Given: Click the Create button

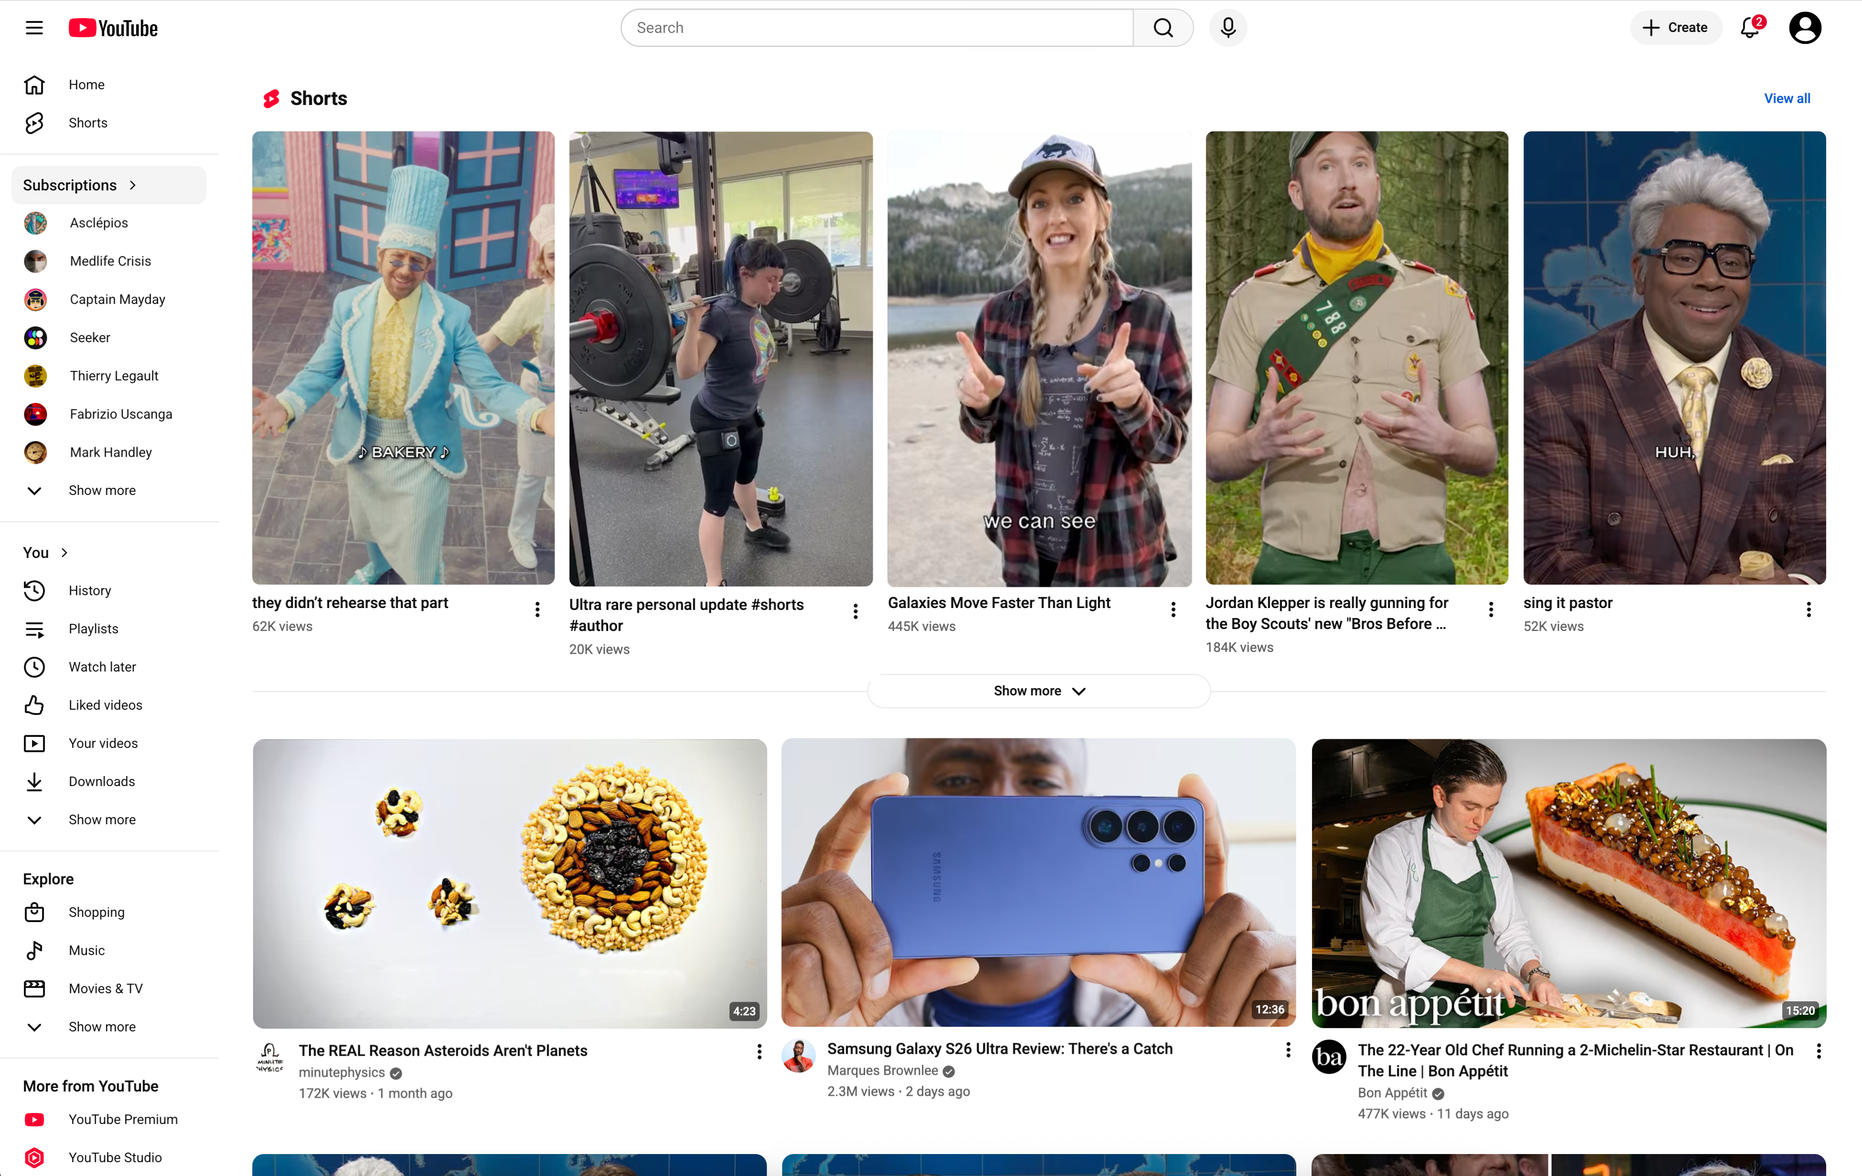Looking at the screenshot, I should coord(1675,28).
